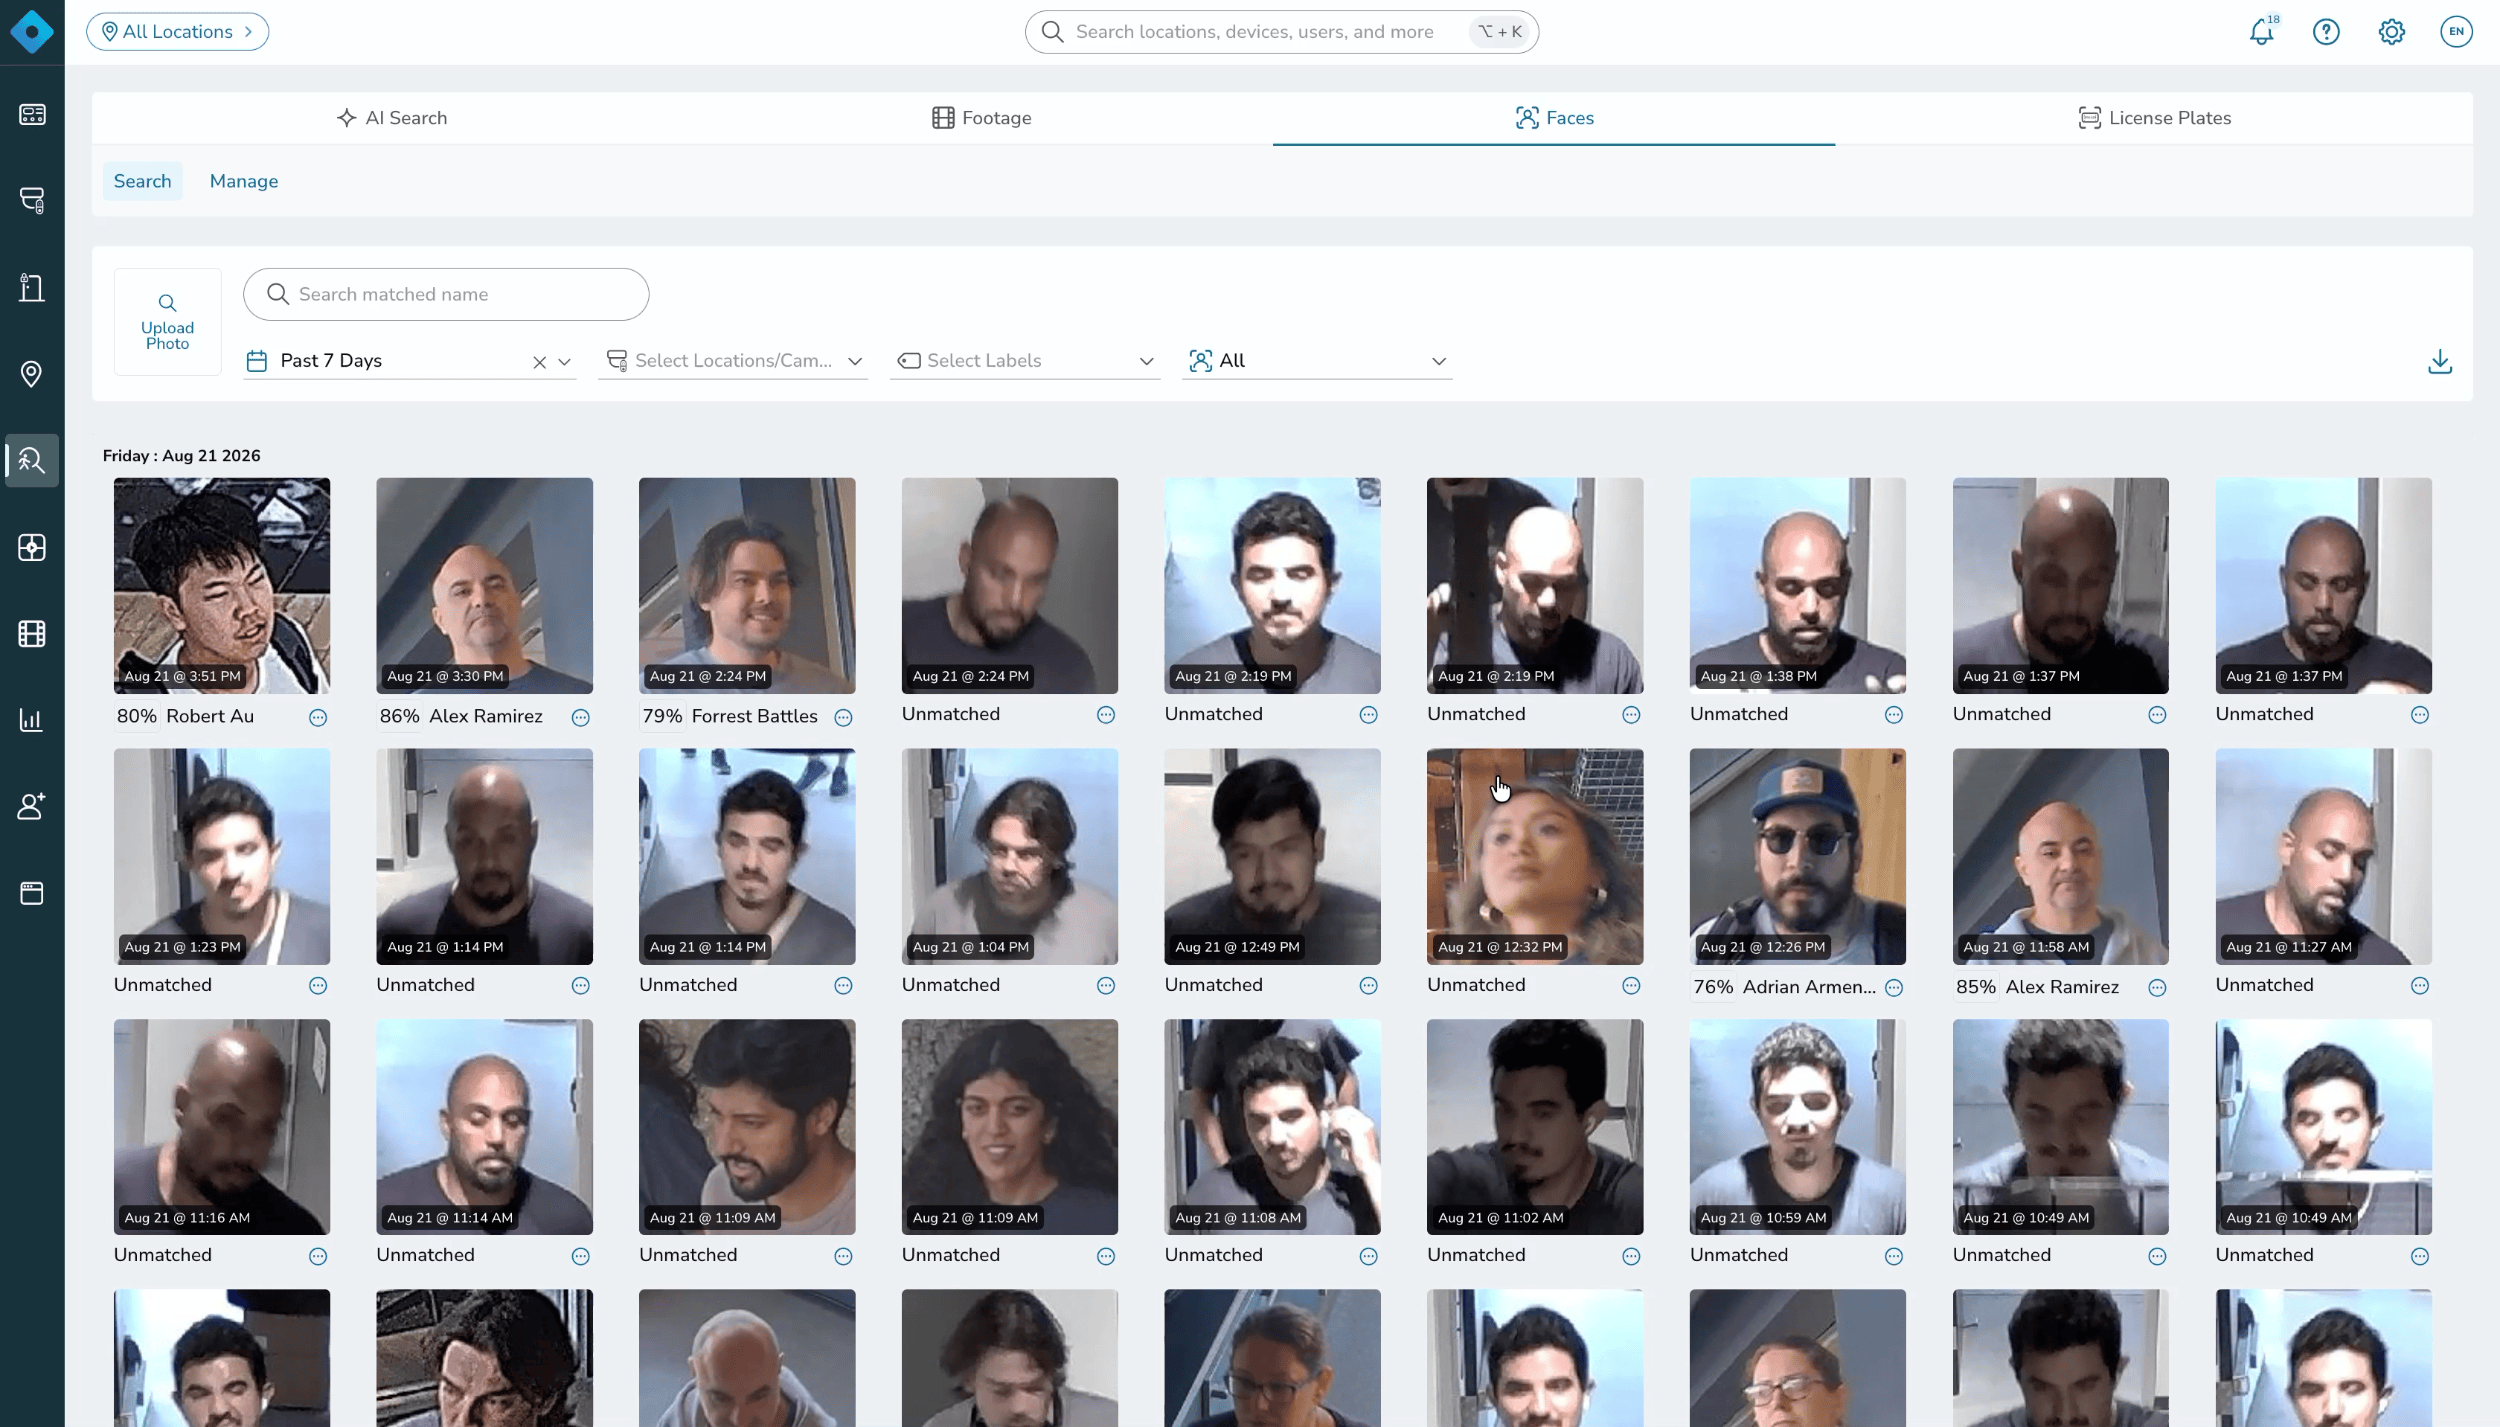Open the face thumbnail from 3:51 PM

pyautogui.click(x=222, y=586)
